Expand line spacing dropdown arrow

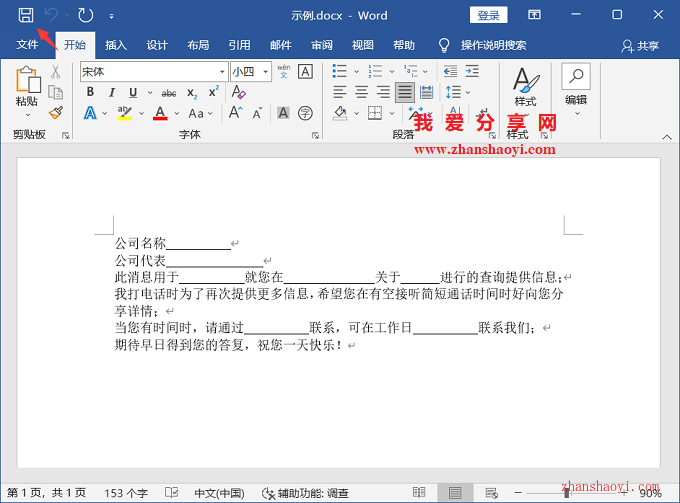tap(468, 92)
